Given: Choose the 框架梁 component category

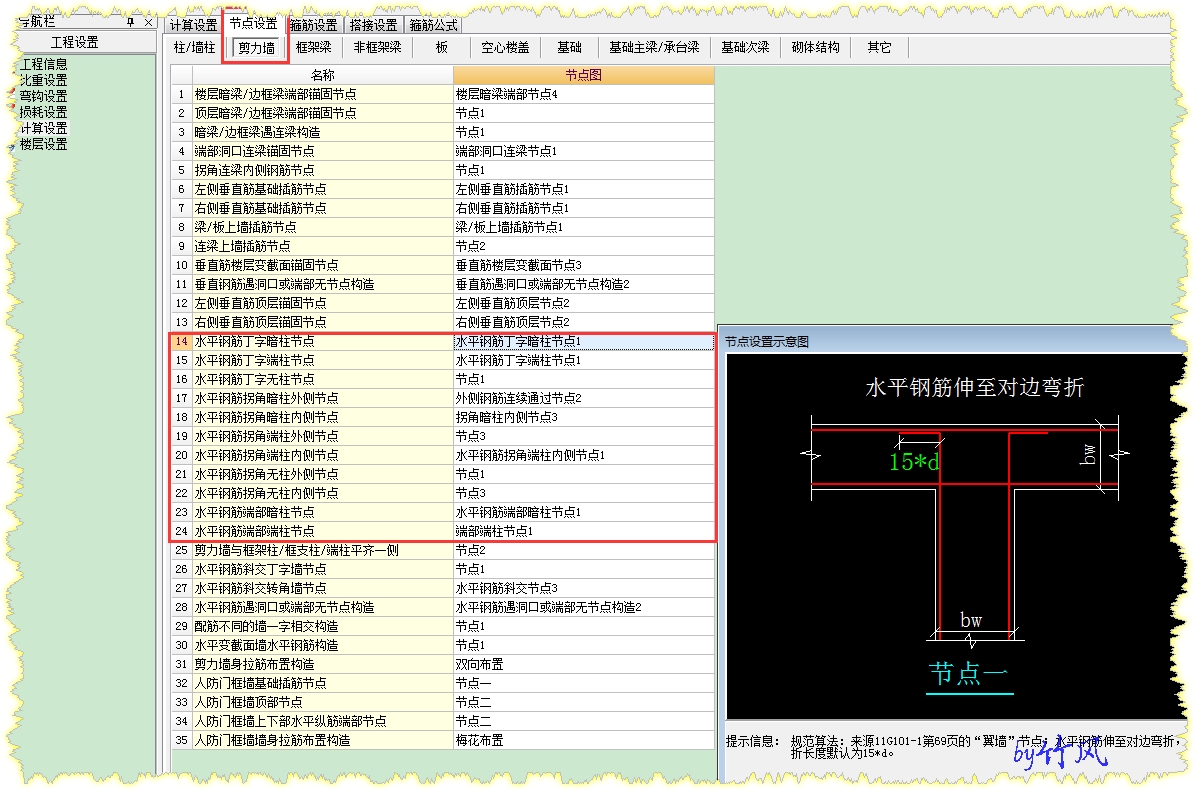Looking at the screenshot, I should tap(314, 47).
